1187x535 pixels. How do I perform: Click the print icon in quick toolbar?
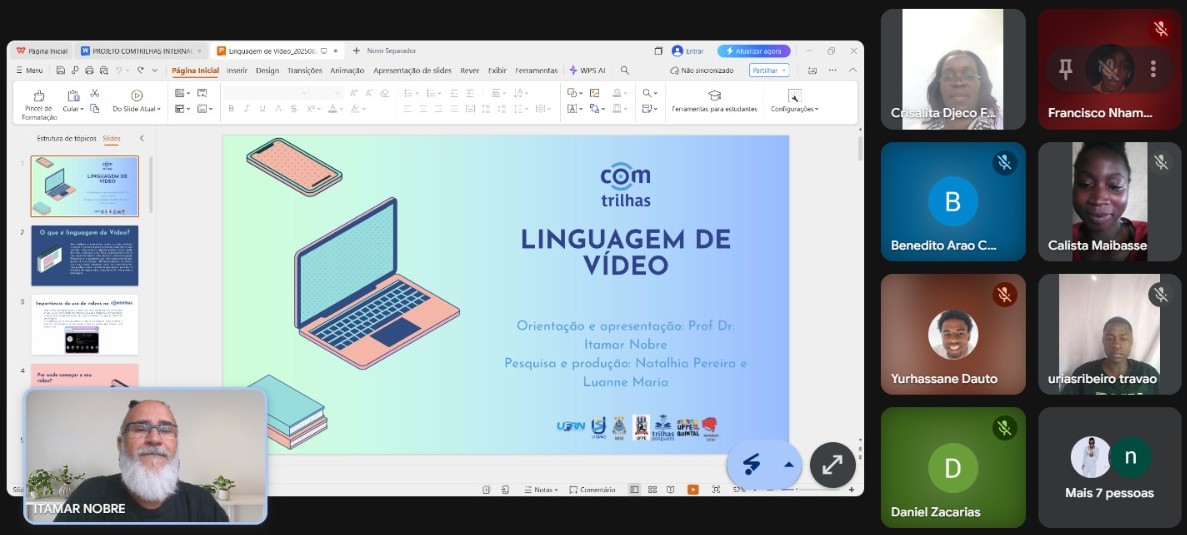pyautogui.click(x=89, y=71)
